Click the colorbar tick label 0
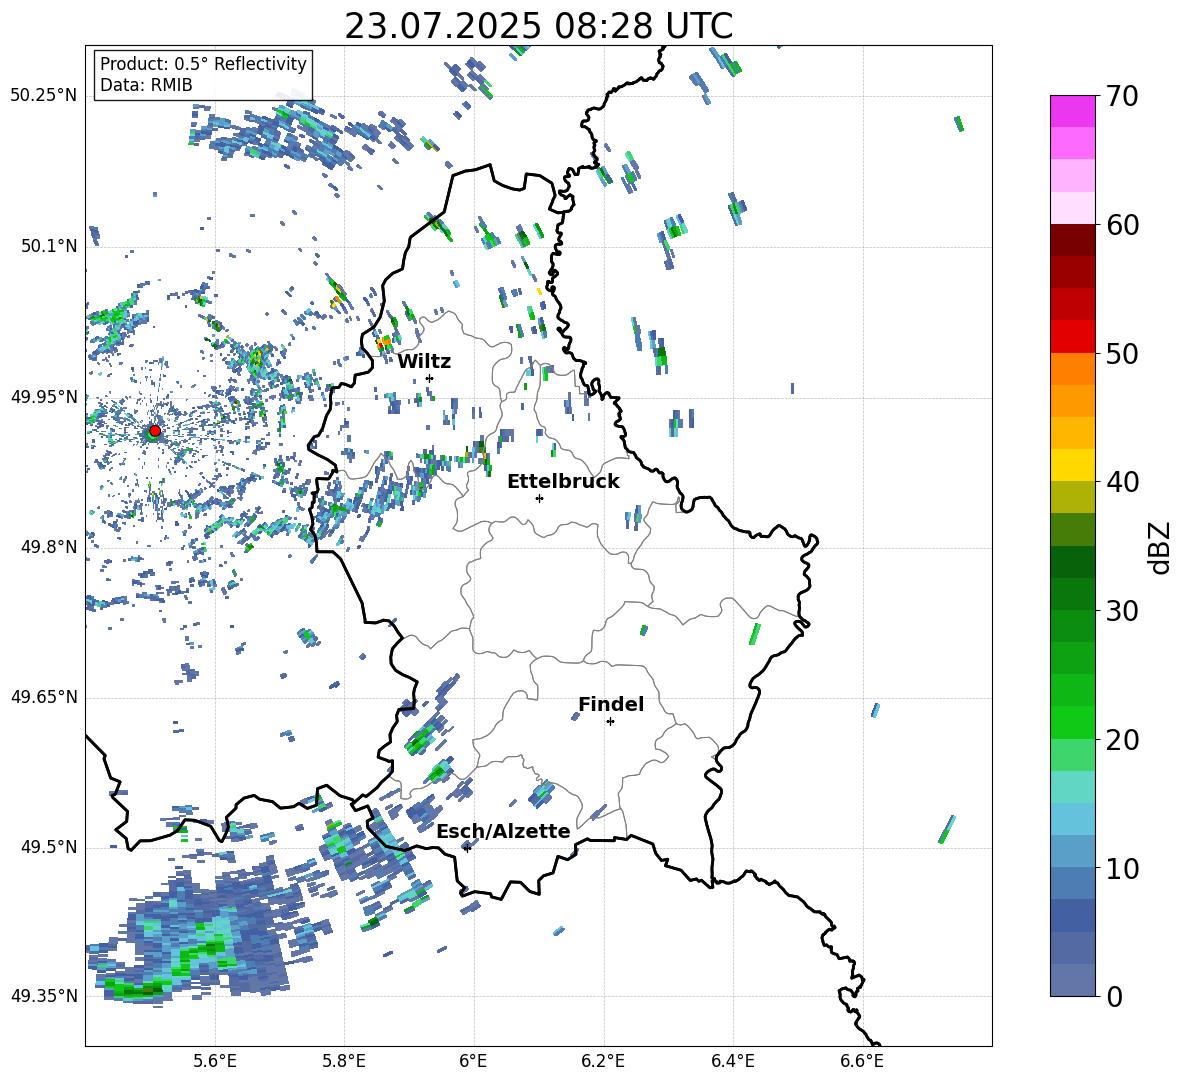This screenshot has height=1081, width=1184. [x=1114, y=996]
